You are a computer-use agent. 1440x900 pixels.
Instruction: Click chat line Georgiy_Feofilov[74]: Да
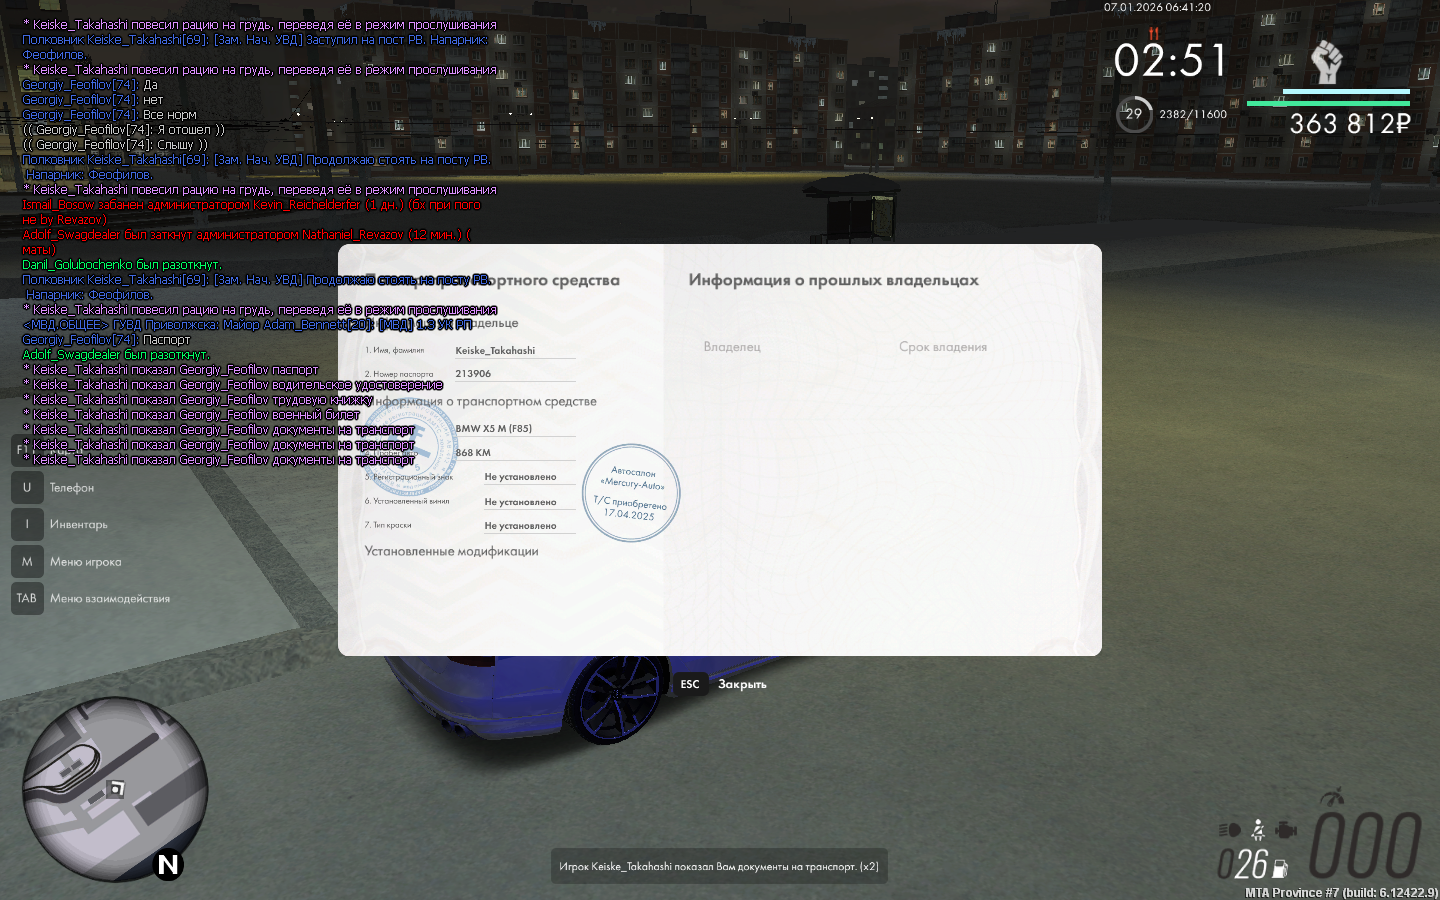click(x=90, y=84)
